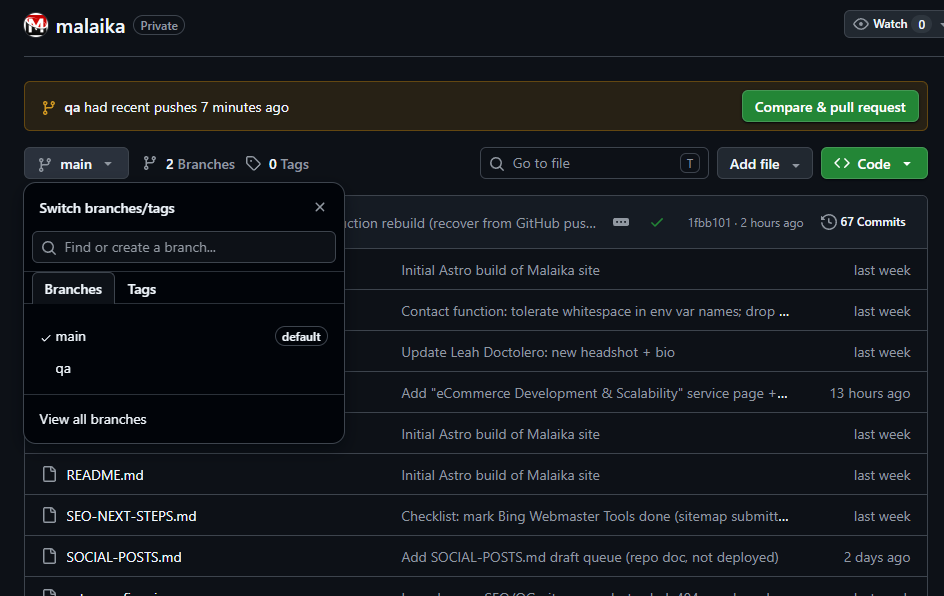Select the Branches tab in popup
The width and height of the screenshot is (944, 596).
[x=73, y=289]
